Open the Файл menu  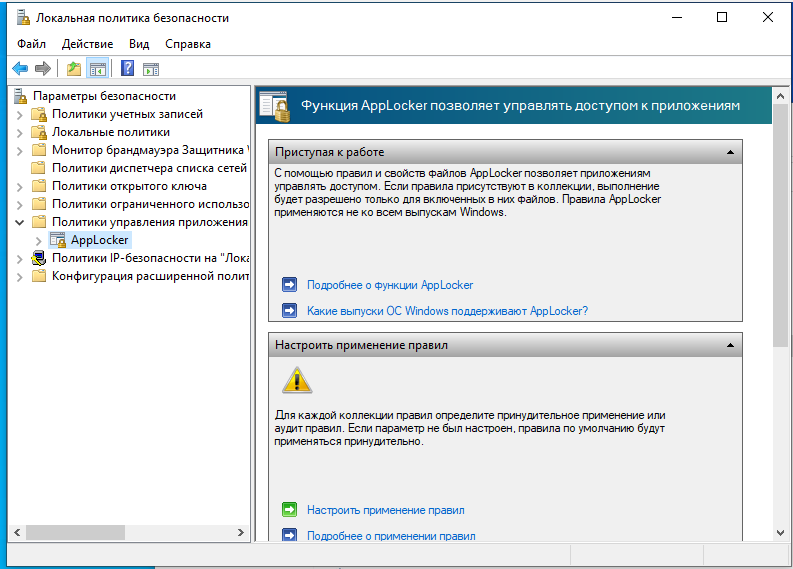click(x=31, y=44)
